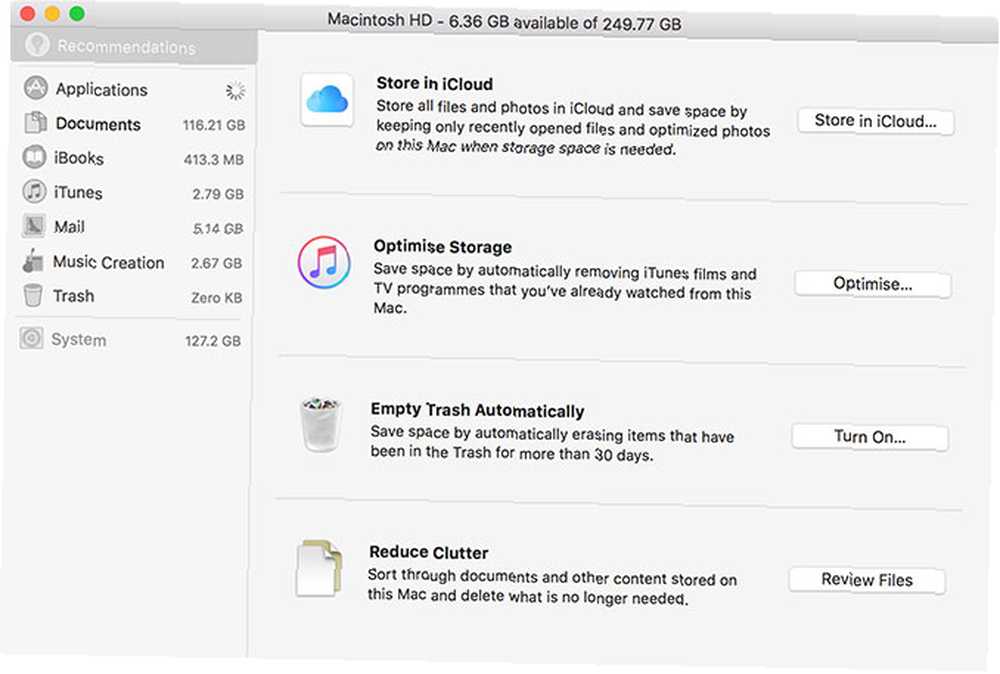Click the iCloud cloud icon
The image size is (1000, 674).
[327, 99]
